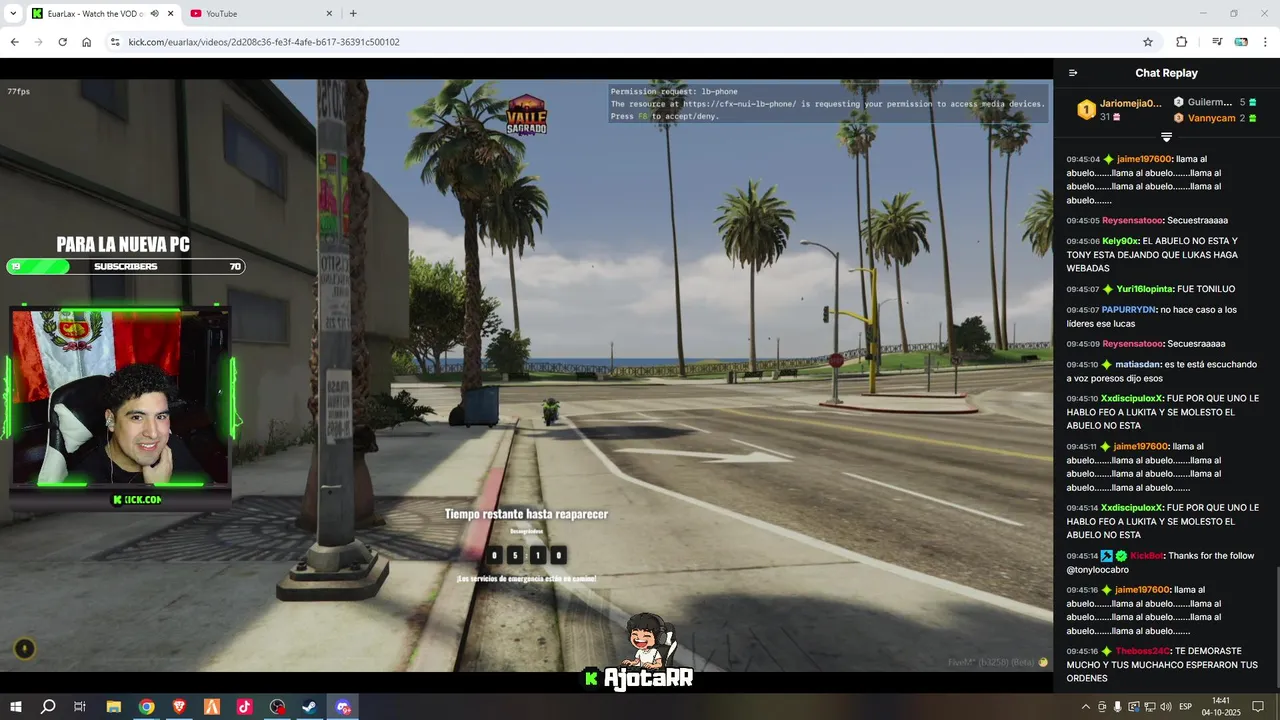Screen dimensions: 1280x720
Task: Open Chrome profile avatar
Action: (x=1241, y=42)
